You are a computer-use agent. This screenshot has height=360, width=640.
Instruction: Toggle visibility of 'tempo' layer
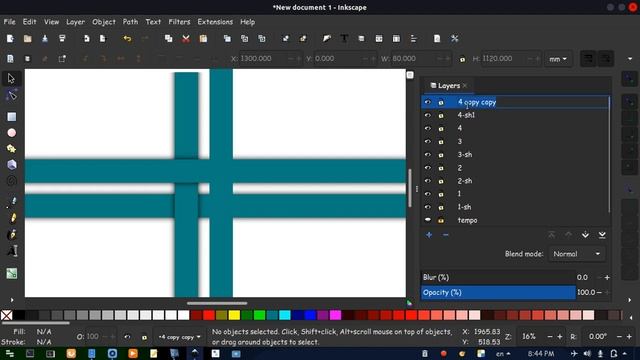pos(427,220)
